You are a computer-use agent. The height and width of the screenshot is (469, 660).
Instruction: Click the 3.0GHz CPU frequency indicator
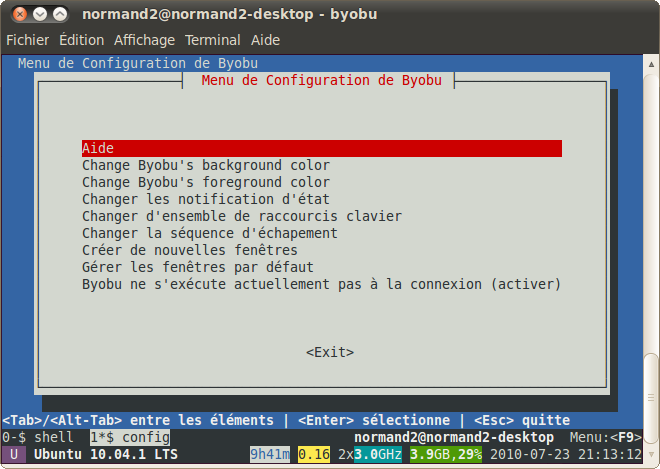coord(378,455)
